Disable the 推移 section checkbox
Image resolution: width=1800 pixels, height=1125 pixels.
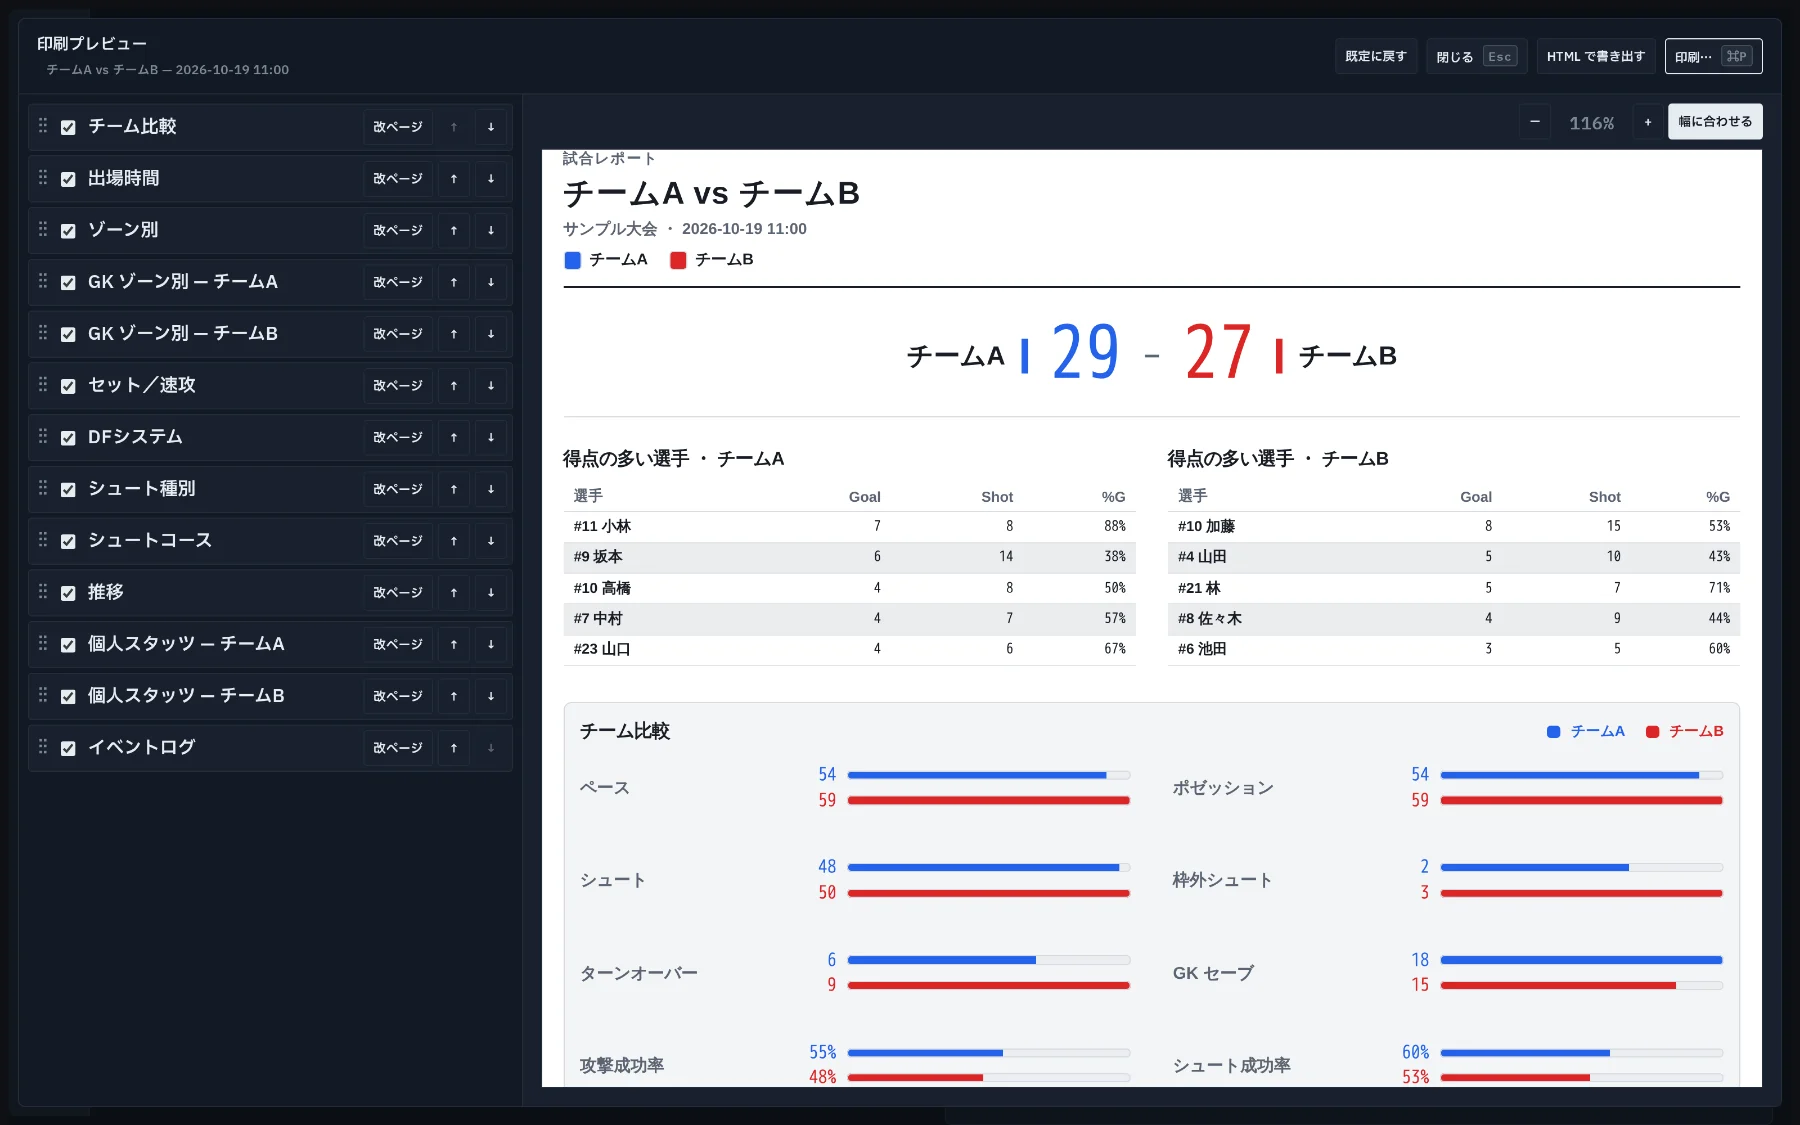68,593
